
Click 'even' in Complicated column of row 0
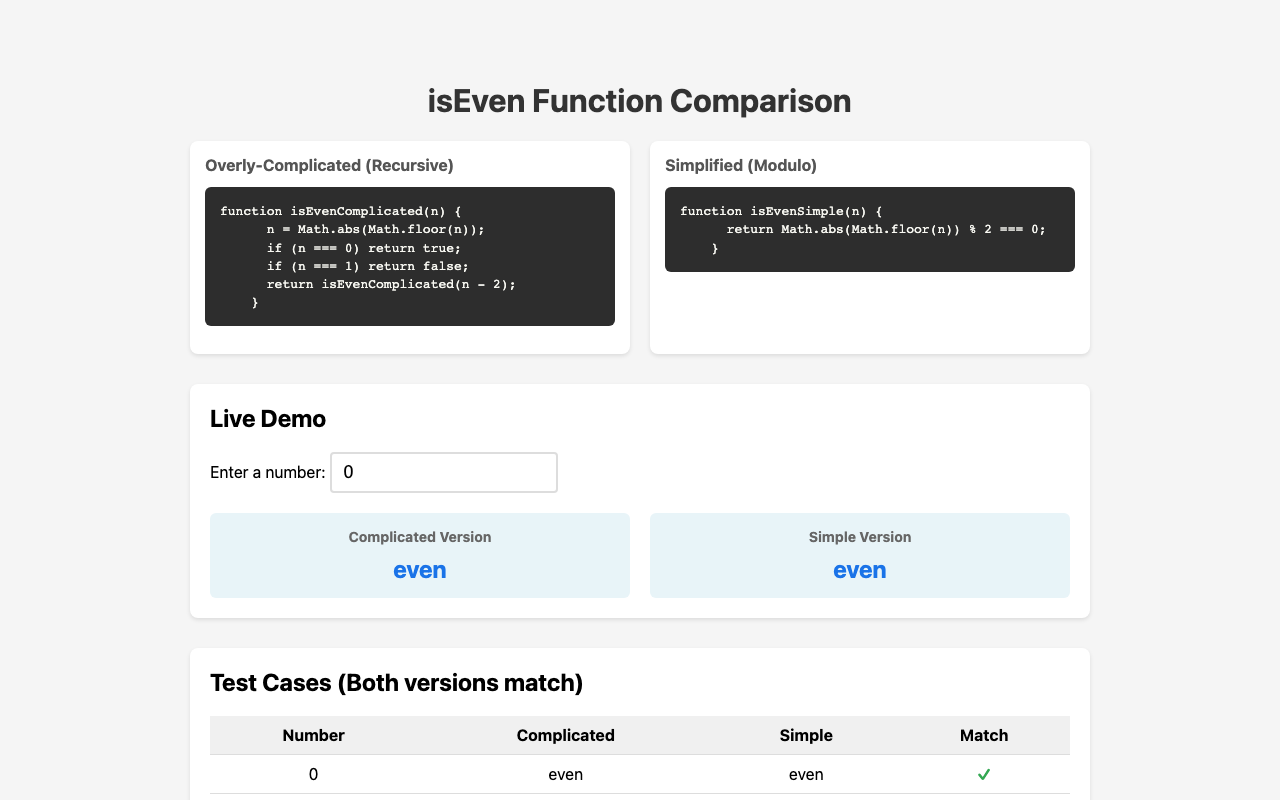click(566, 774)
